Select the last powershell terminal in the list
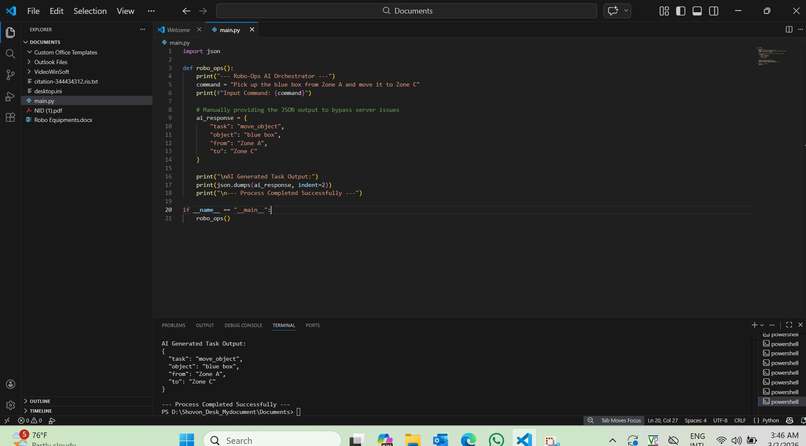Viewport: 806px width, 446px height. (x=781, y=402)
